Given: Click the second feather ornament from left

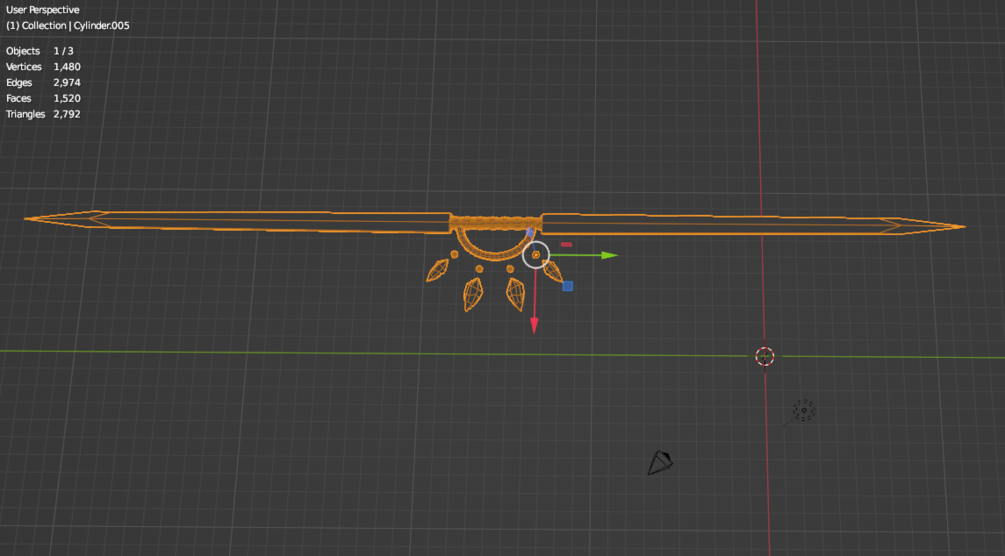Looking at the screenshot, I should pyautogui.click(x=472, y=294).
